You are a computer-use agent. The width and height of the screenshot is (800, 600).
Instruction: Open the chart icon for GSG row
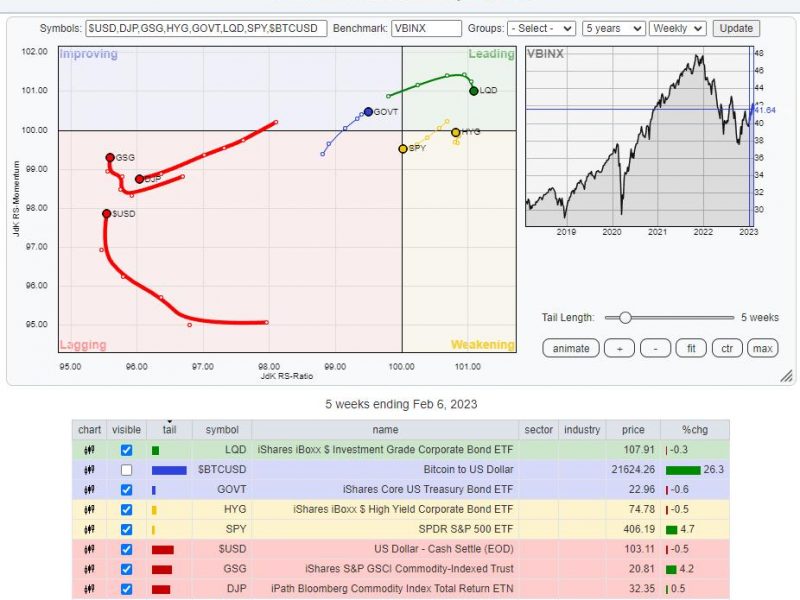pyautogui.click(x=89, y=569)
